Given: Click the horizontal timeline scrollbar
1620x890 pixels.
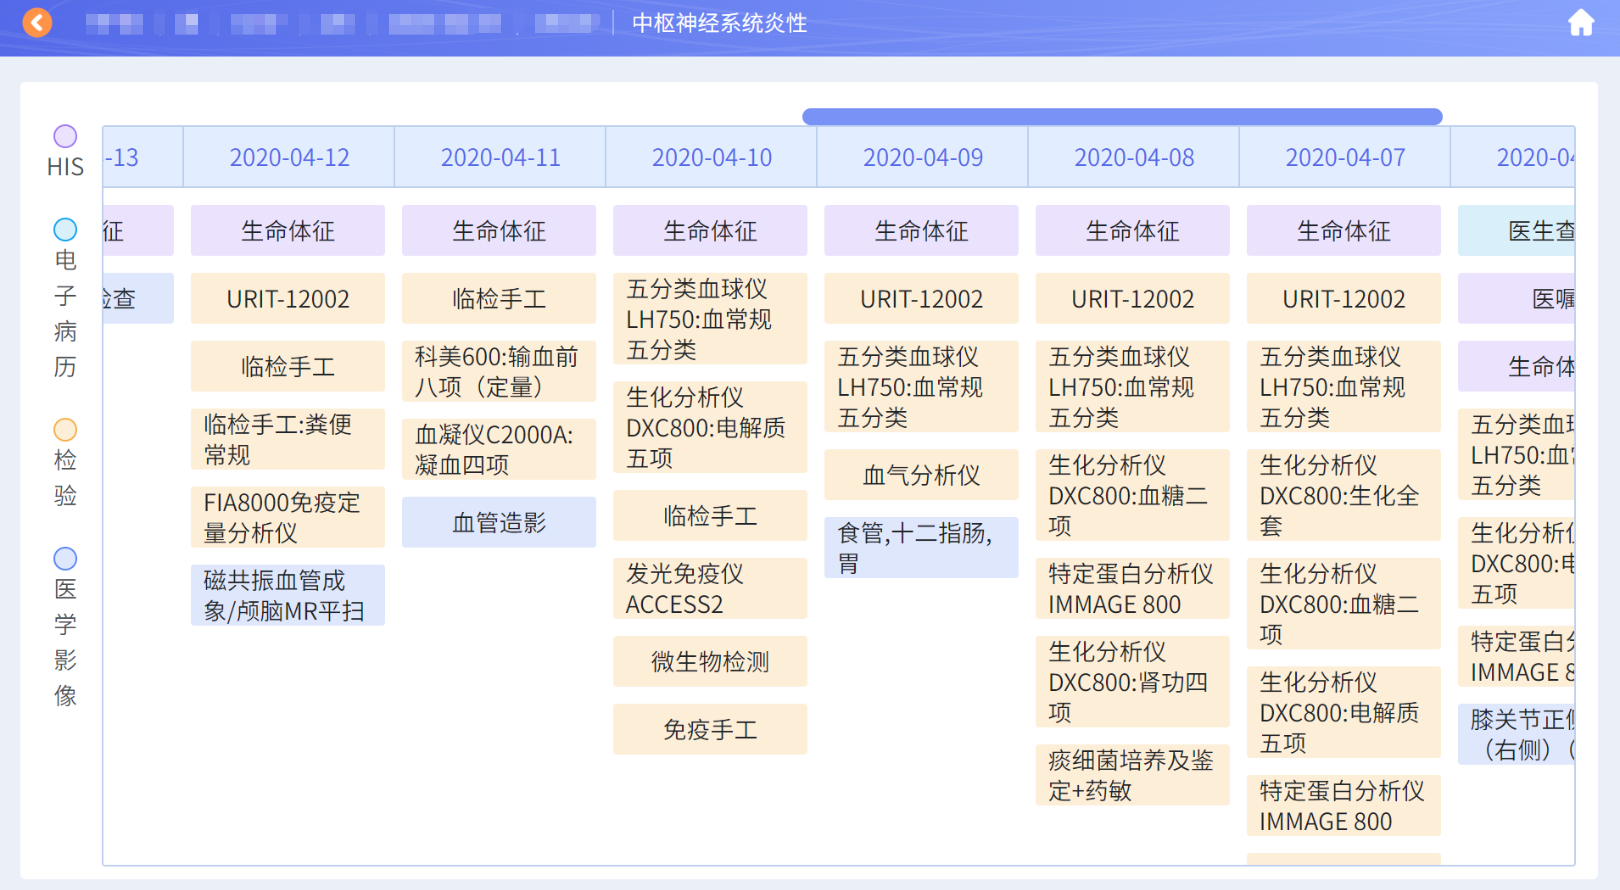Looking at the screenshot, I should point(1121,117).
